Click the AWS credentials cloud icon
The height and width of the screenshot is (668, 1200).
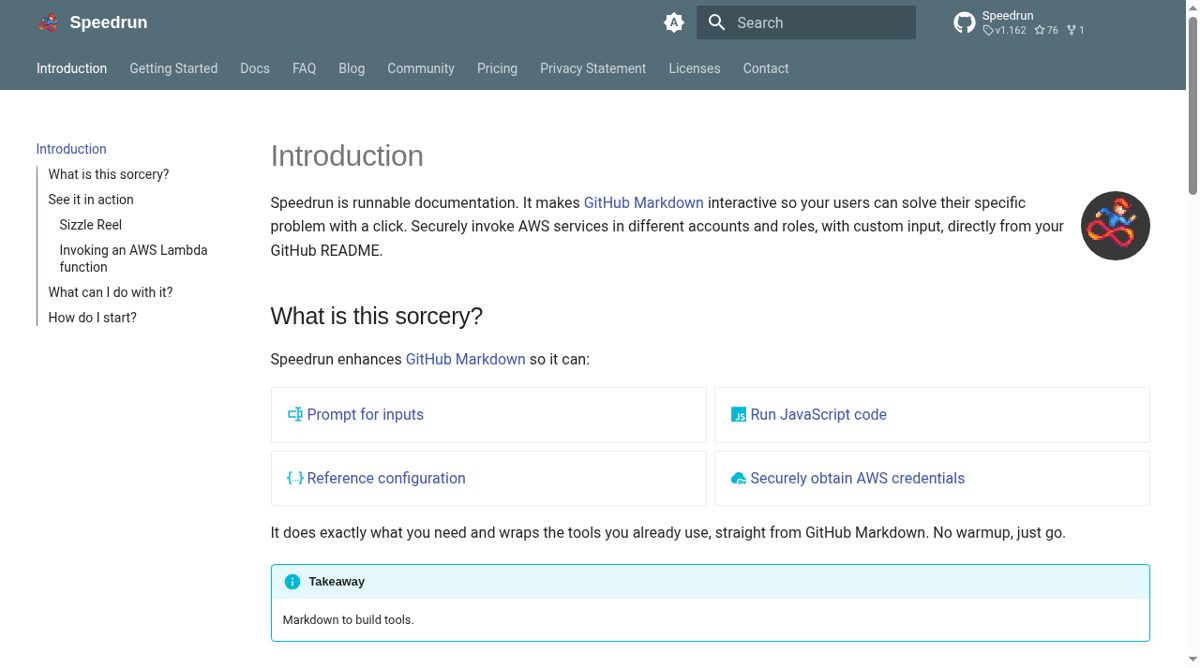pos(739,478)
